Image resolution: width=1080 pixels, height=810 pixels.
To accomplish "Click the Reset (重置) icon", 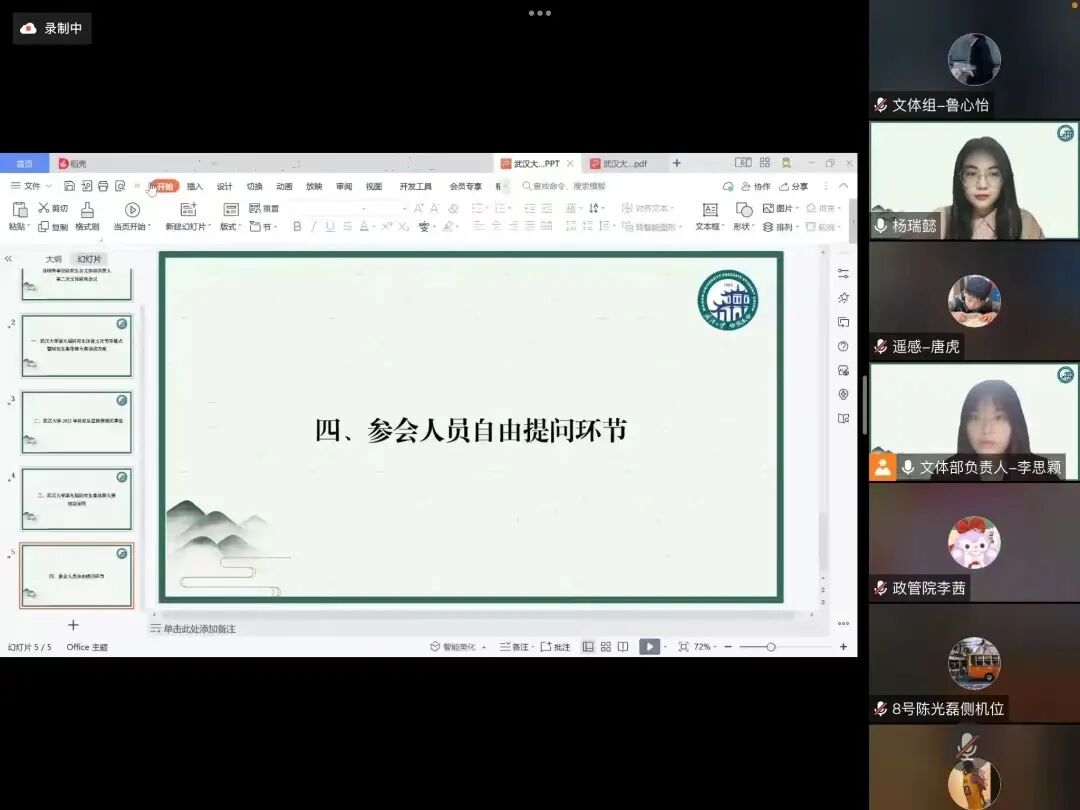I will click(x=255, y=208).
